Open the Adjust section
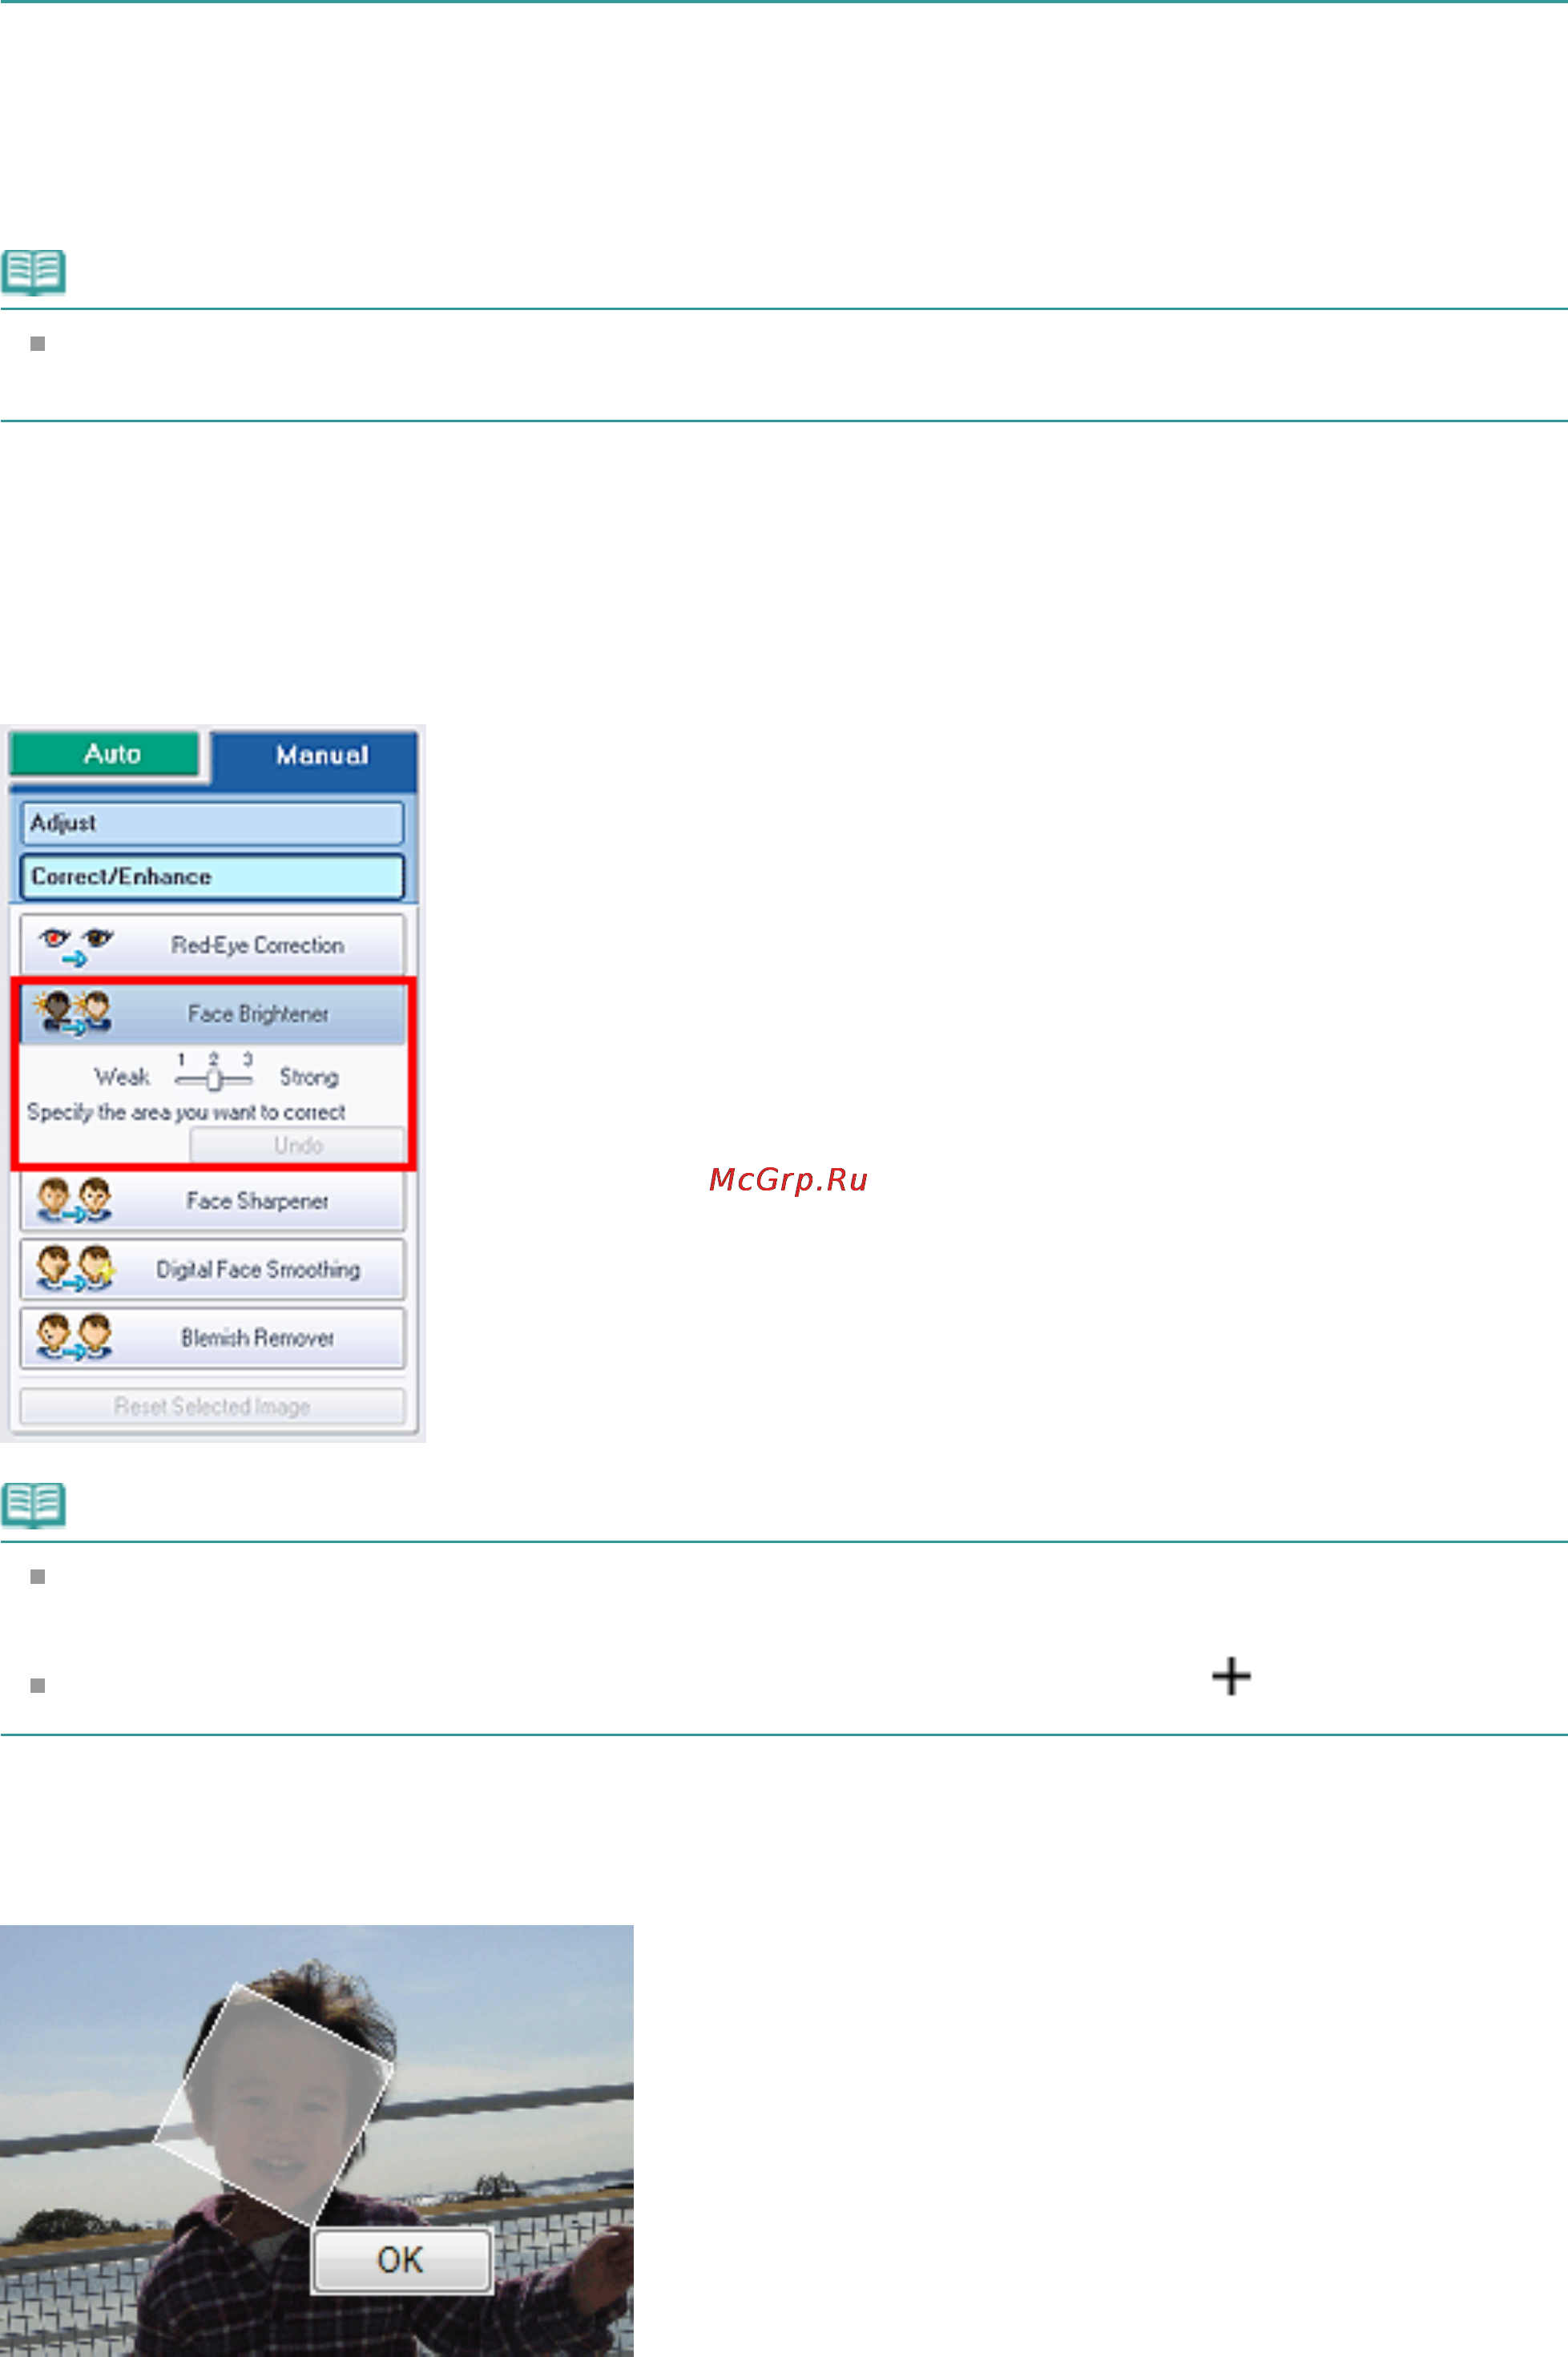 (x=212, y=823)
